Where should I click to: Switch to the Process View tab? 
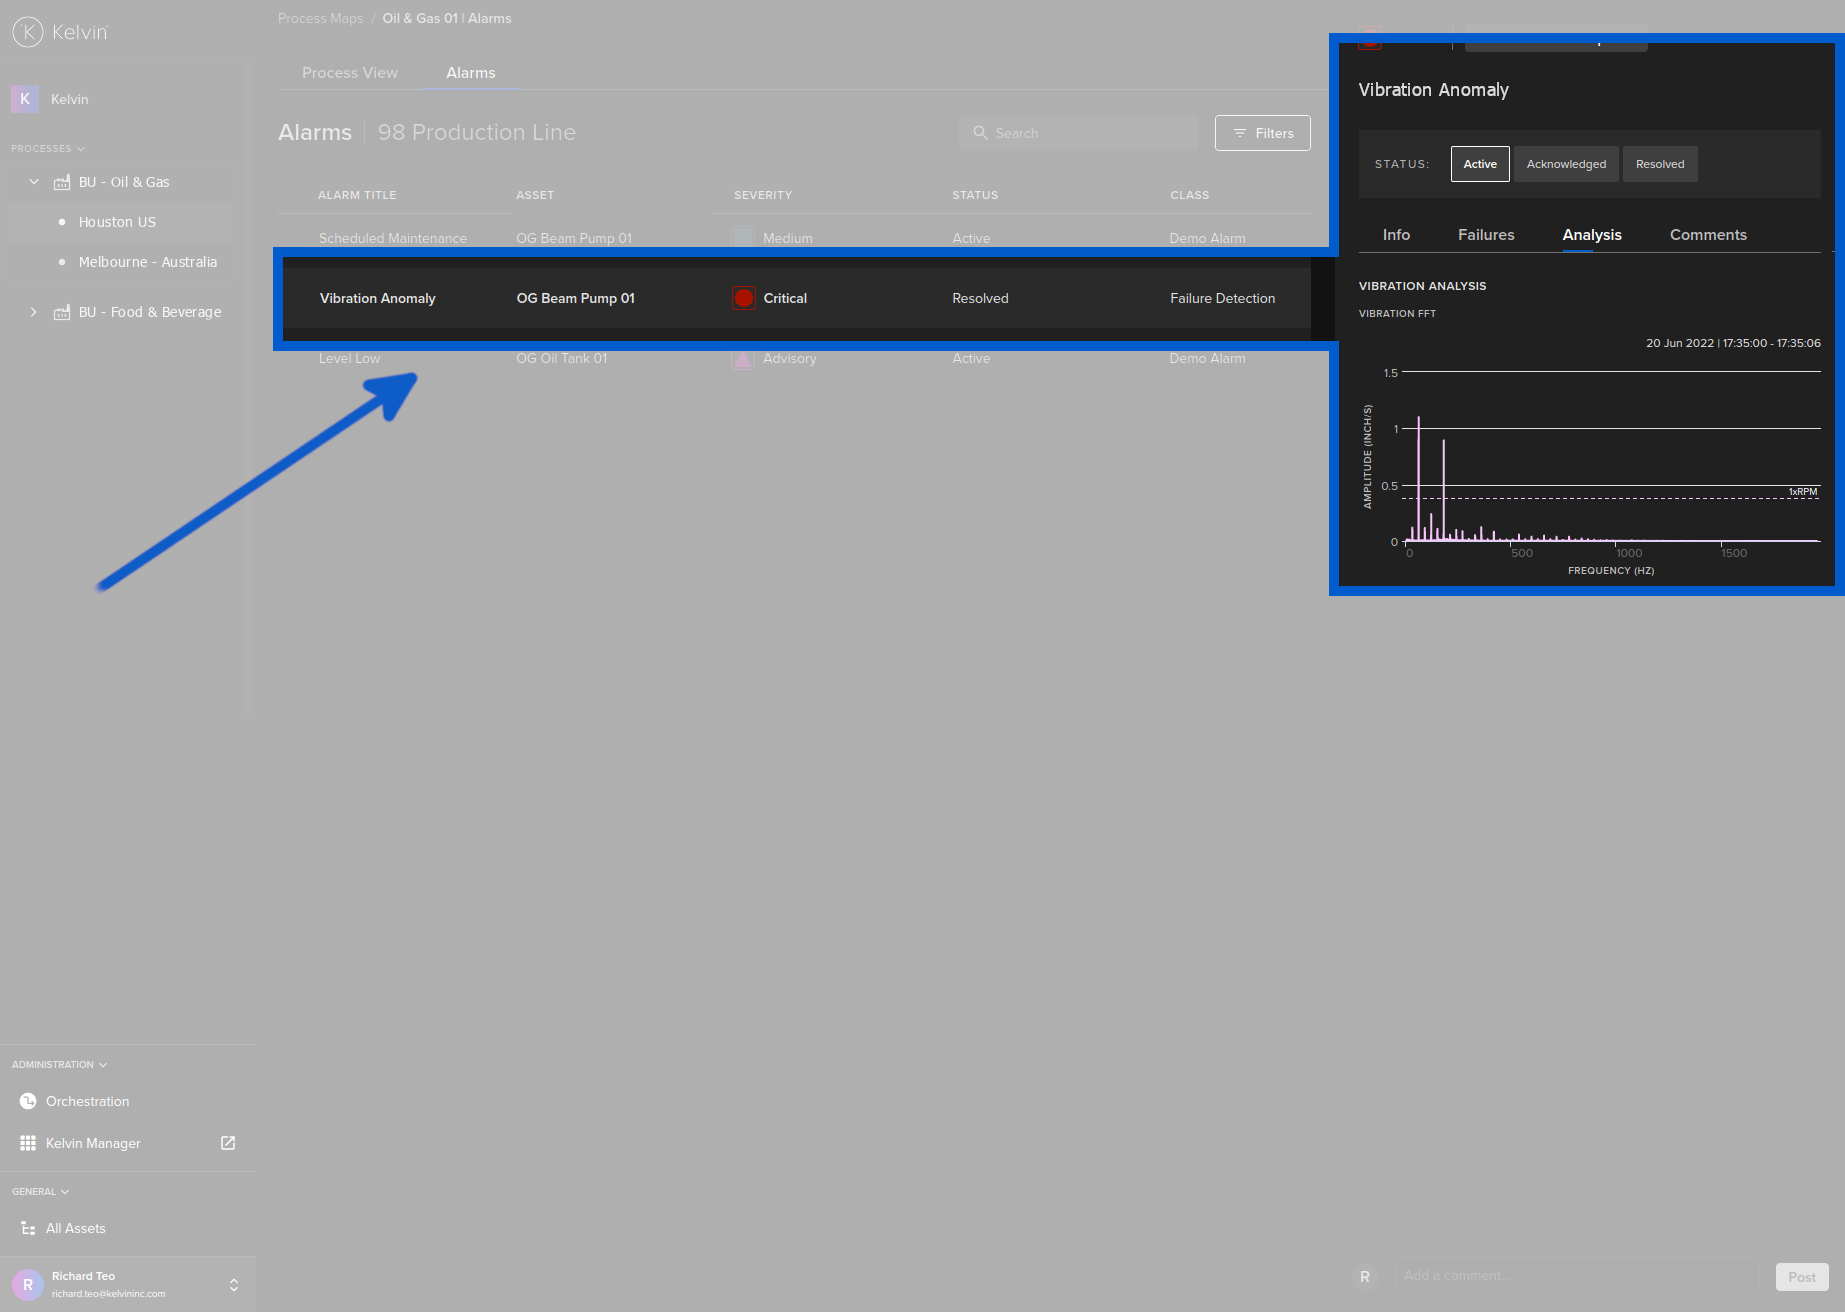[x=349, y=72]
